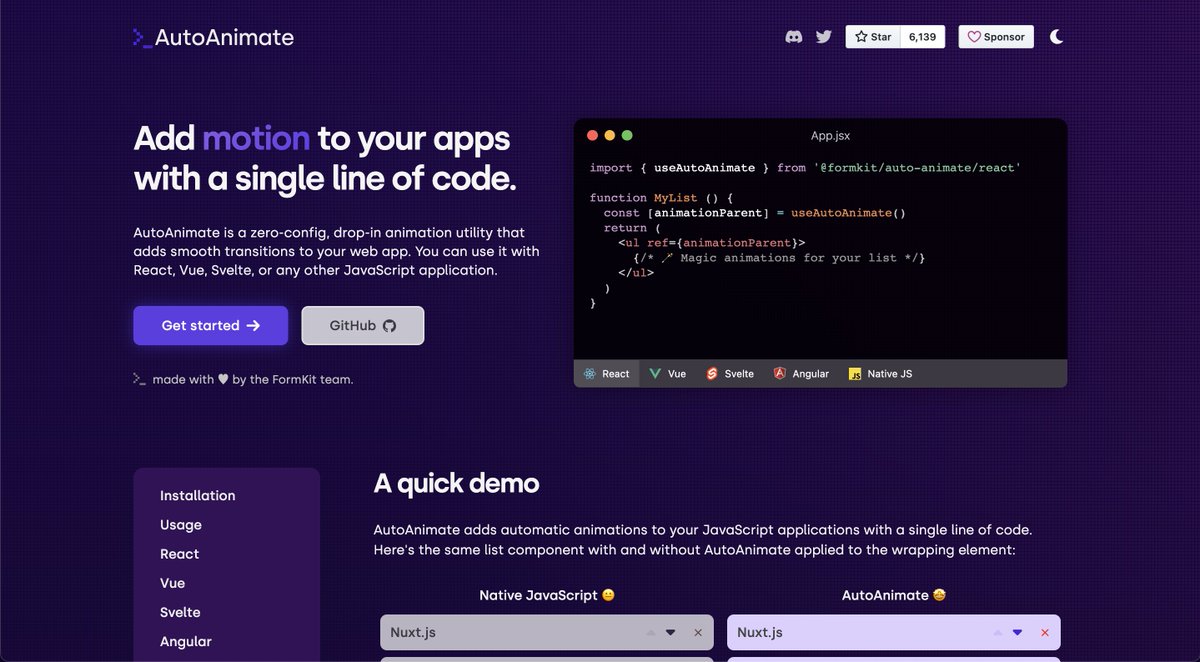Image resolution: width=1200 pixels, height=662 pixels.
Task: Go to Installation in sidebar
Action: click(x=198, y=495)
